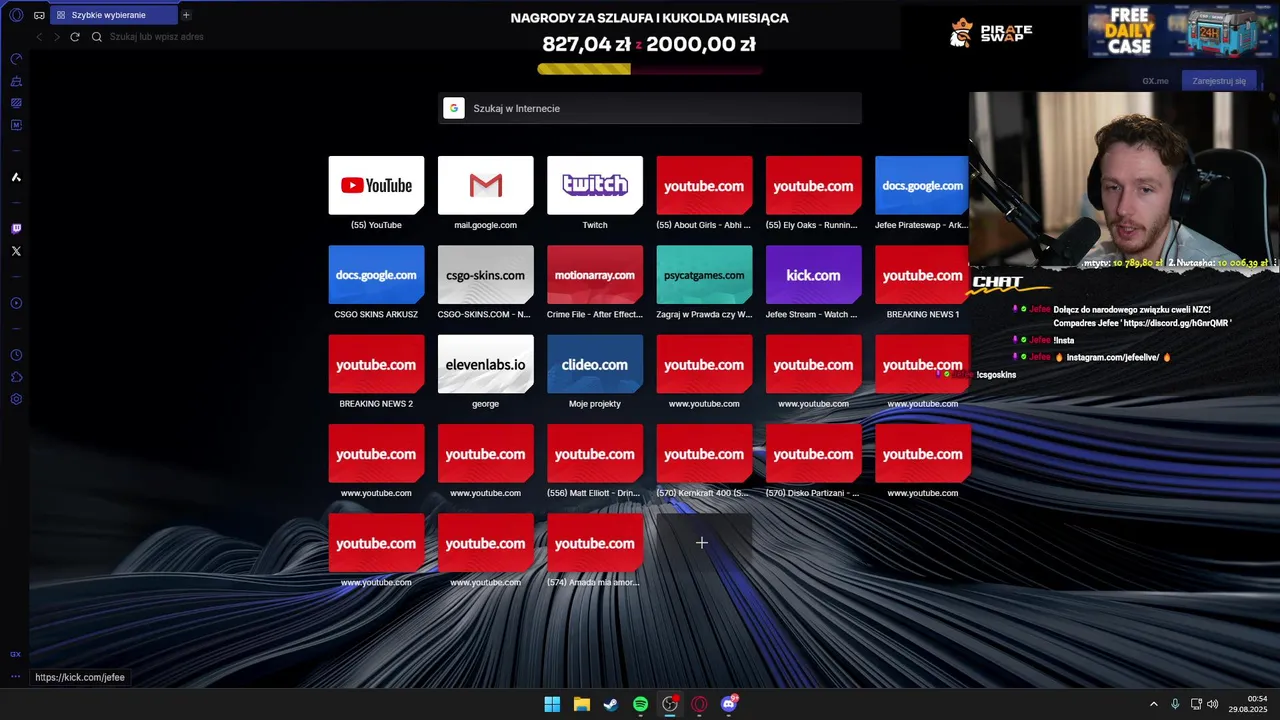
Task: Open the BREAKING NEWS 1 youtube tile
Action: point(922,275)
